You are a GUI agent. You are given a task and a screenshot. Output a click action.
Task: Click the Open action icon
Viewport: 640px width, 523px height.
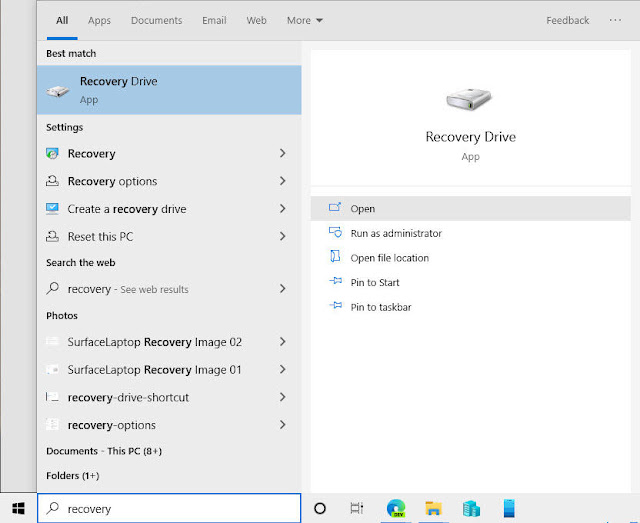[335, 207]
